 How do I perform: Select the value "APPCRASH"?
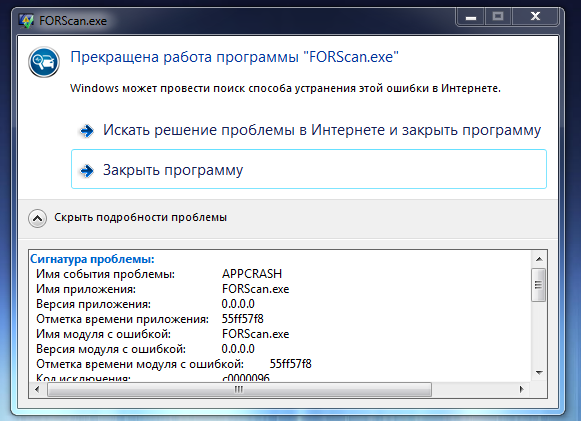[252, 274]
